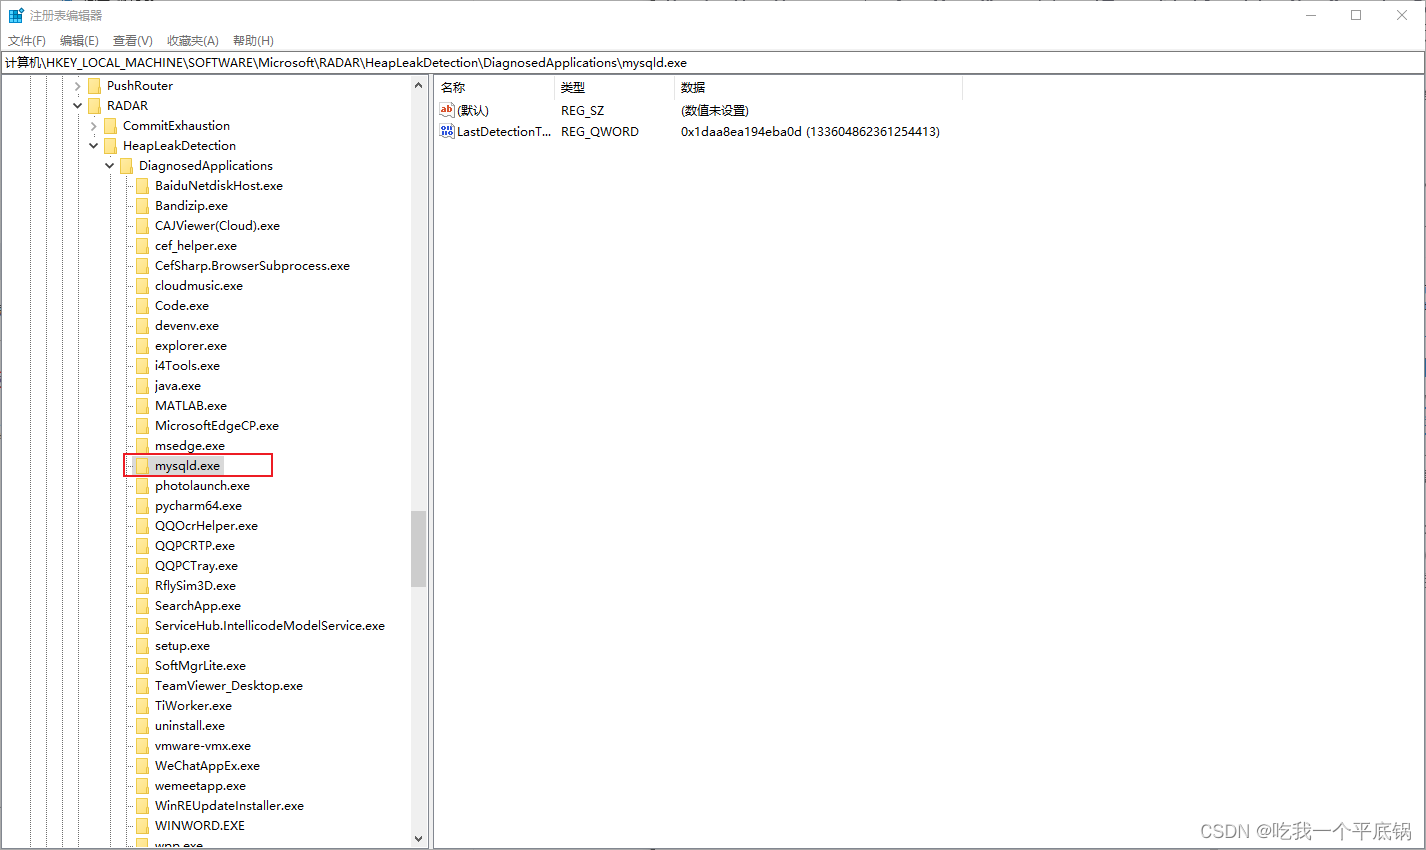Click the REG_QWORD type cell

click(x=600, y=132)
